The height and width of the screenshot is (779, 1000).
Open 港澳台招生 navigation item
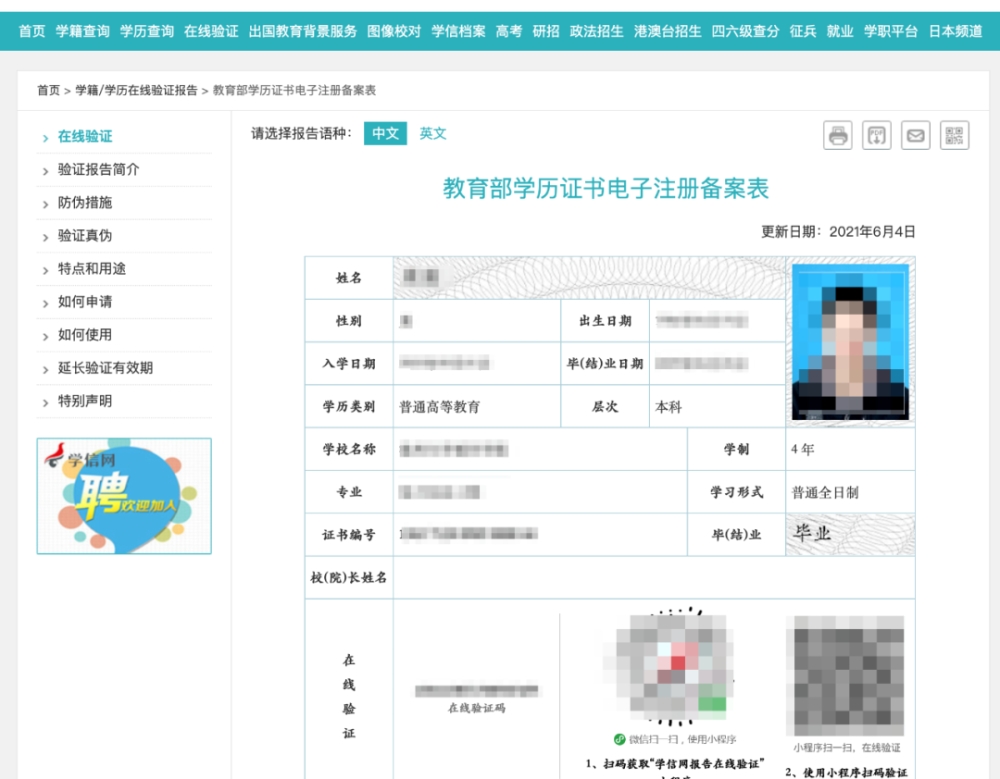pyautogui.click(x=667, y=31)
